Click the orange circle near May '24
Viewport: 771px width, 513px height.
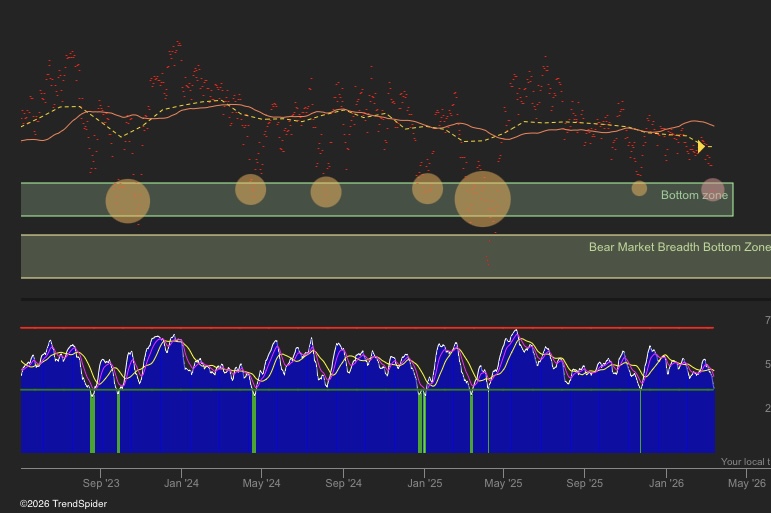(x=250, y=189)
